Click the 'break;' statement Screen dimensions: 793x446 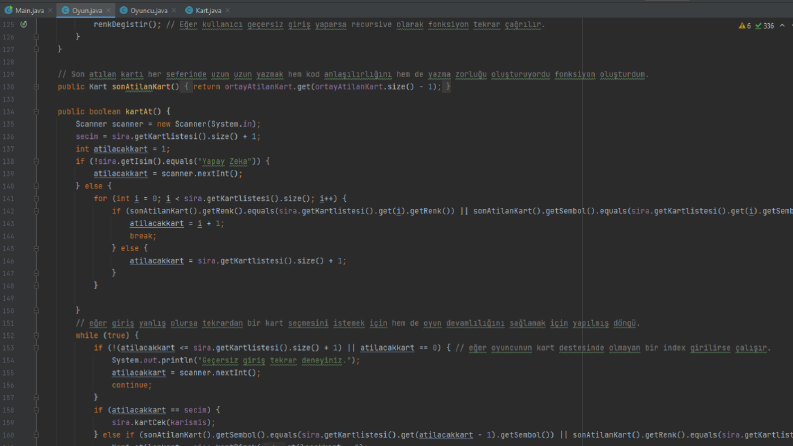143,236
